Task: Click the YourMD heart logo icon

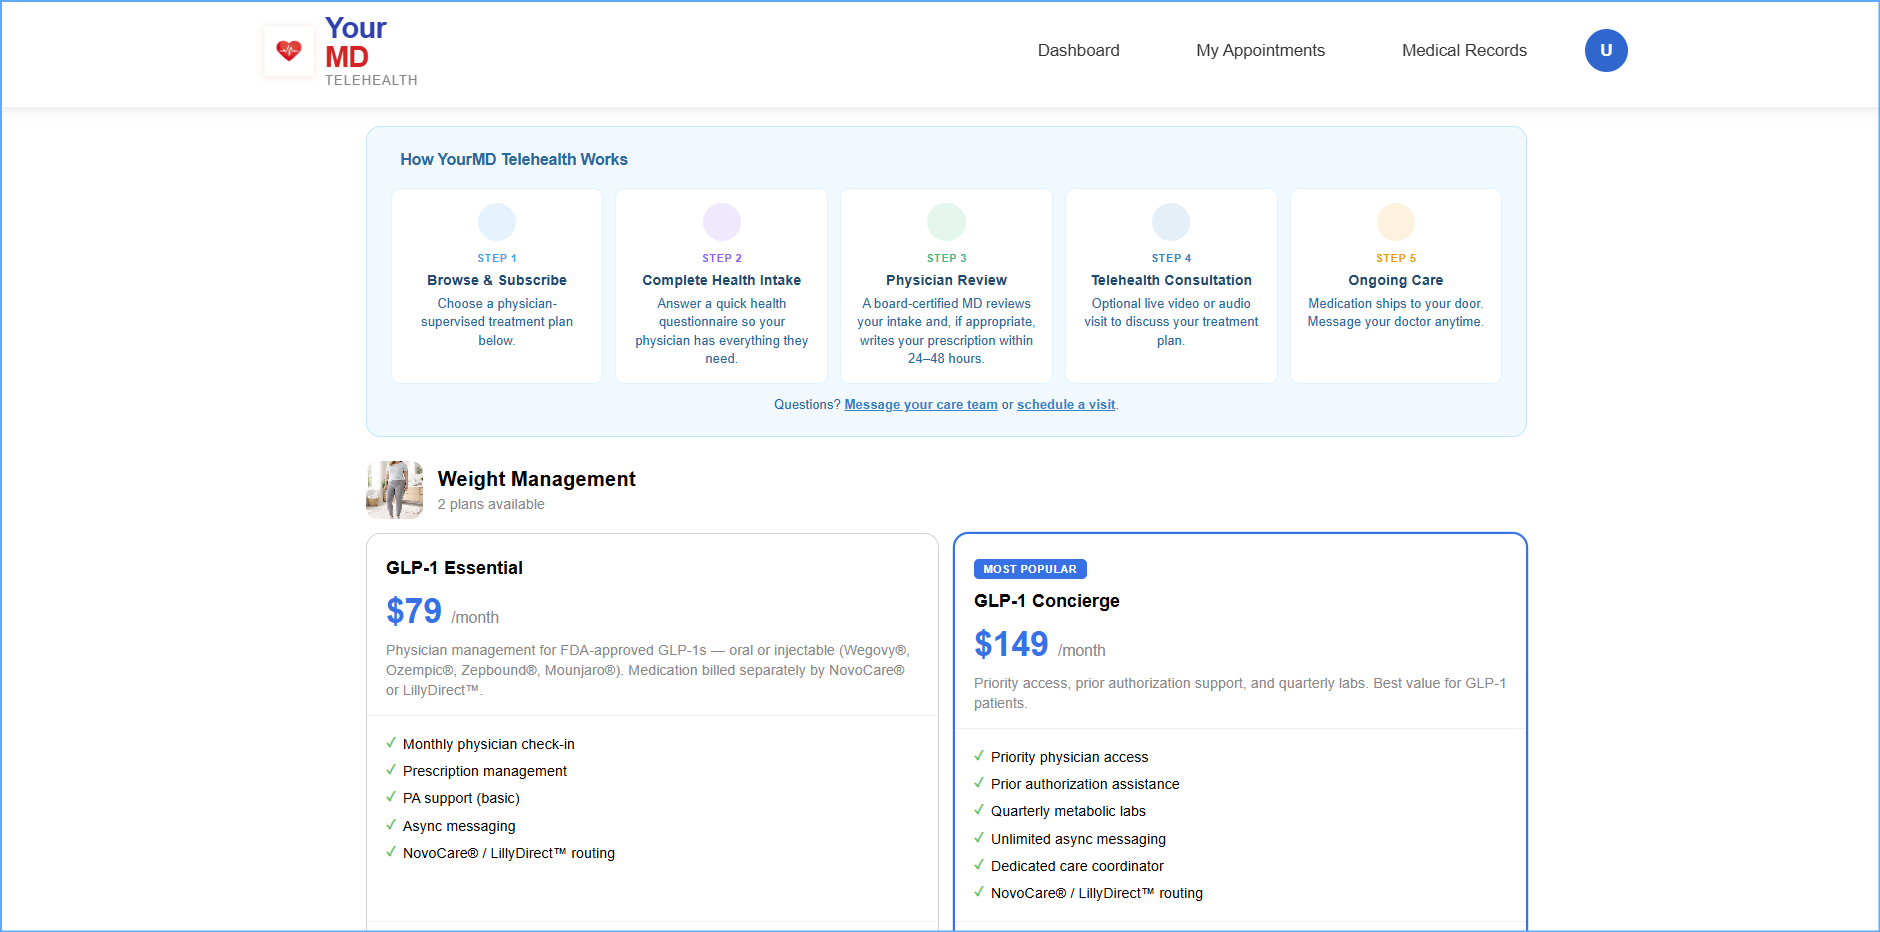Action: (x=289, y=51)
